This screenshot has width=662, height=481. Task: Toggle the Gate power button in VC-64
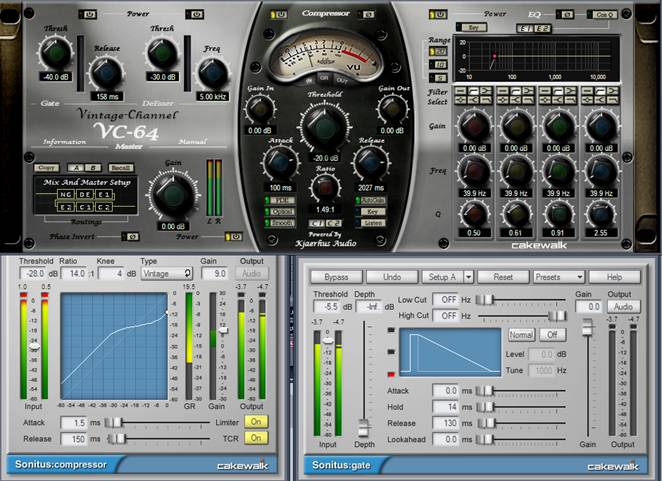click(x=88, y=15)
